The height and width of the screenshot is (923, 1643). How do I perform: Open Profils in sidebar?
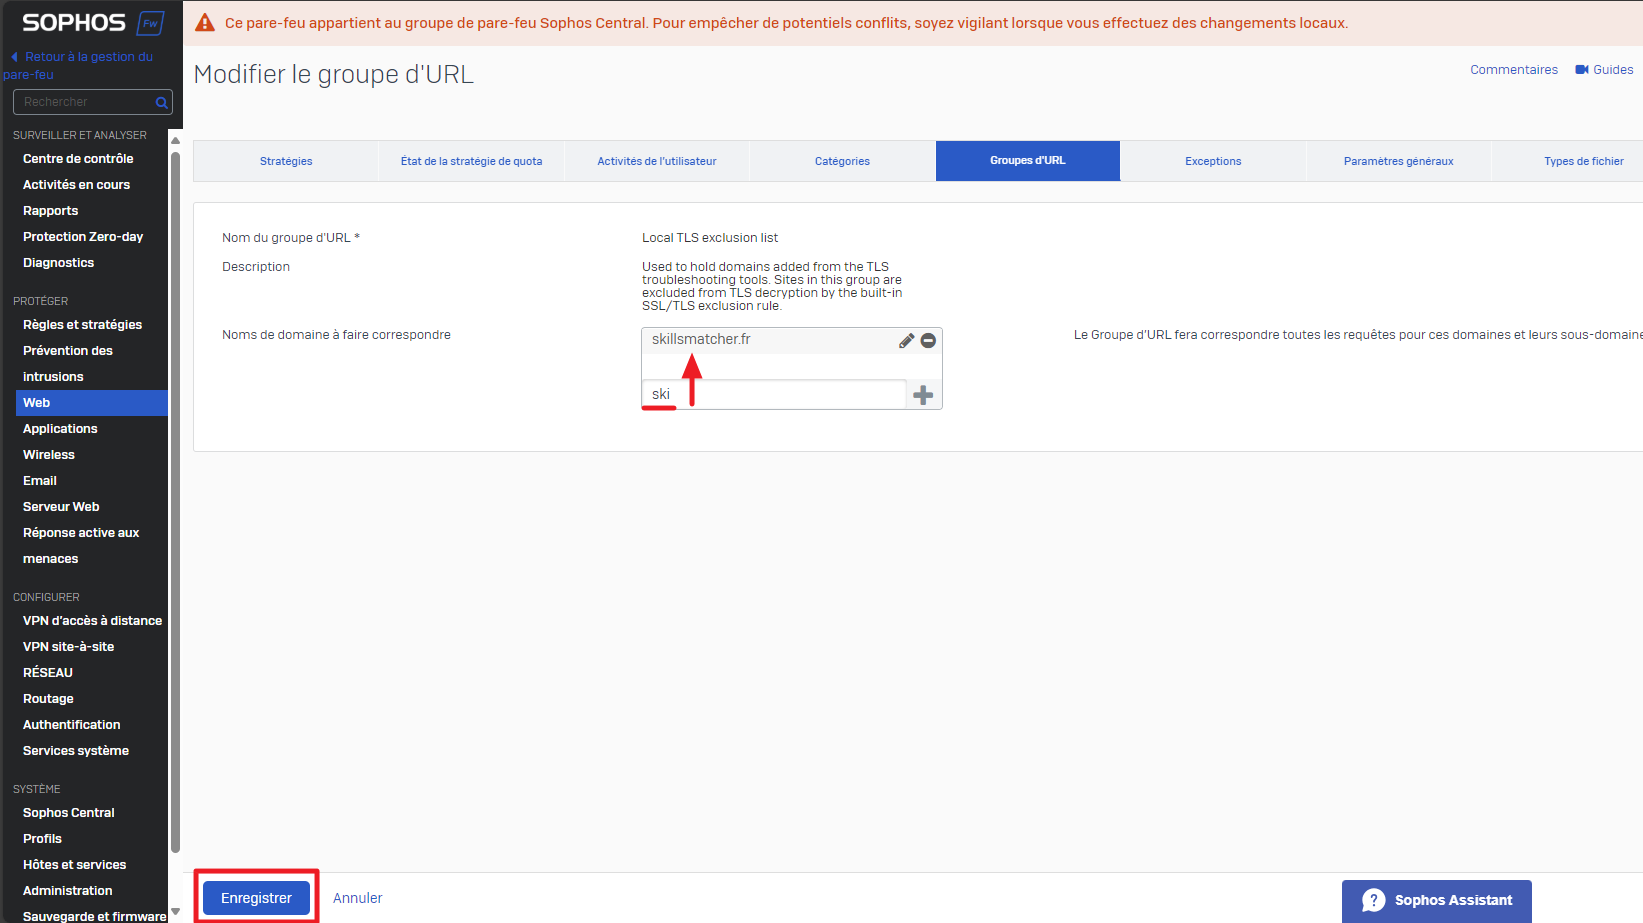coord(42,839)
